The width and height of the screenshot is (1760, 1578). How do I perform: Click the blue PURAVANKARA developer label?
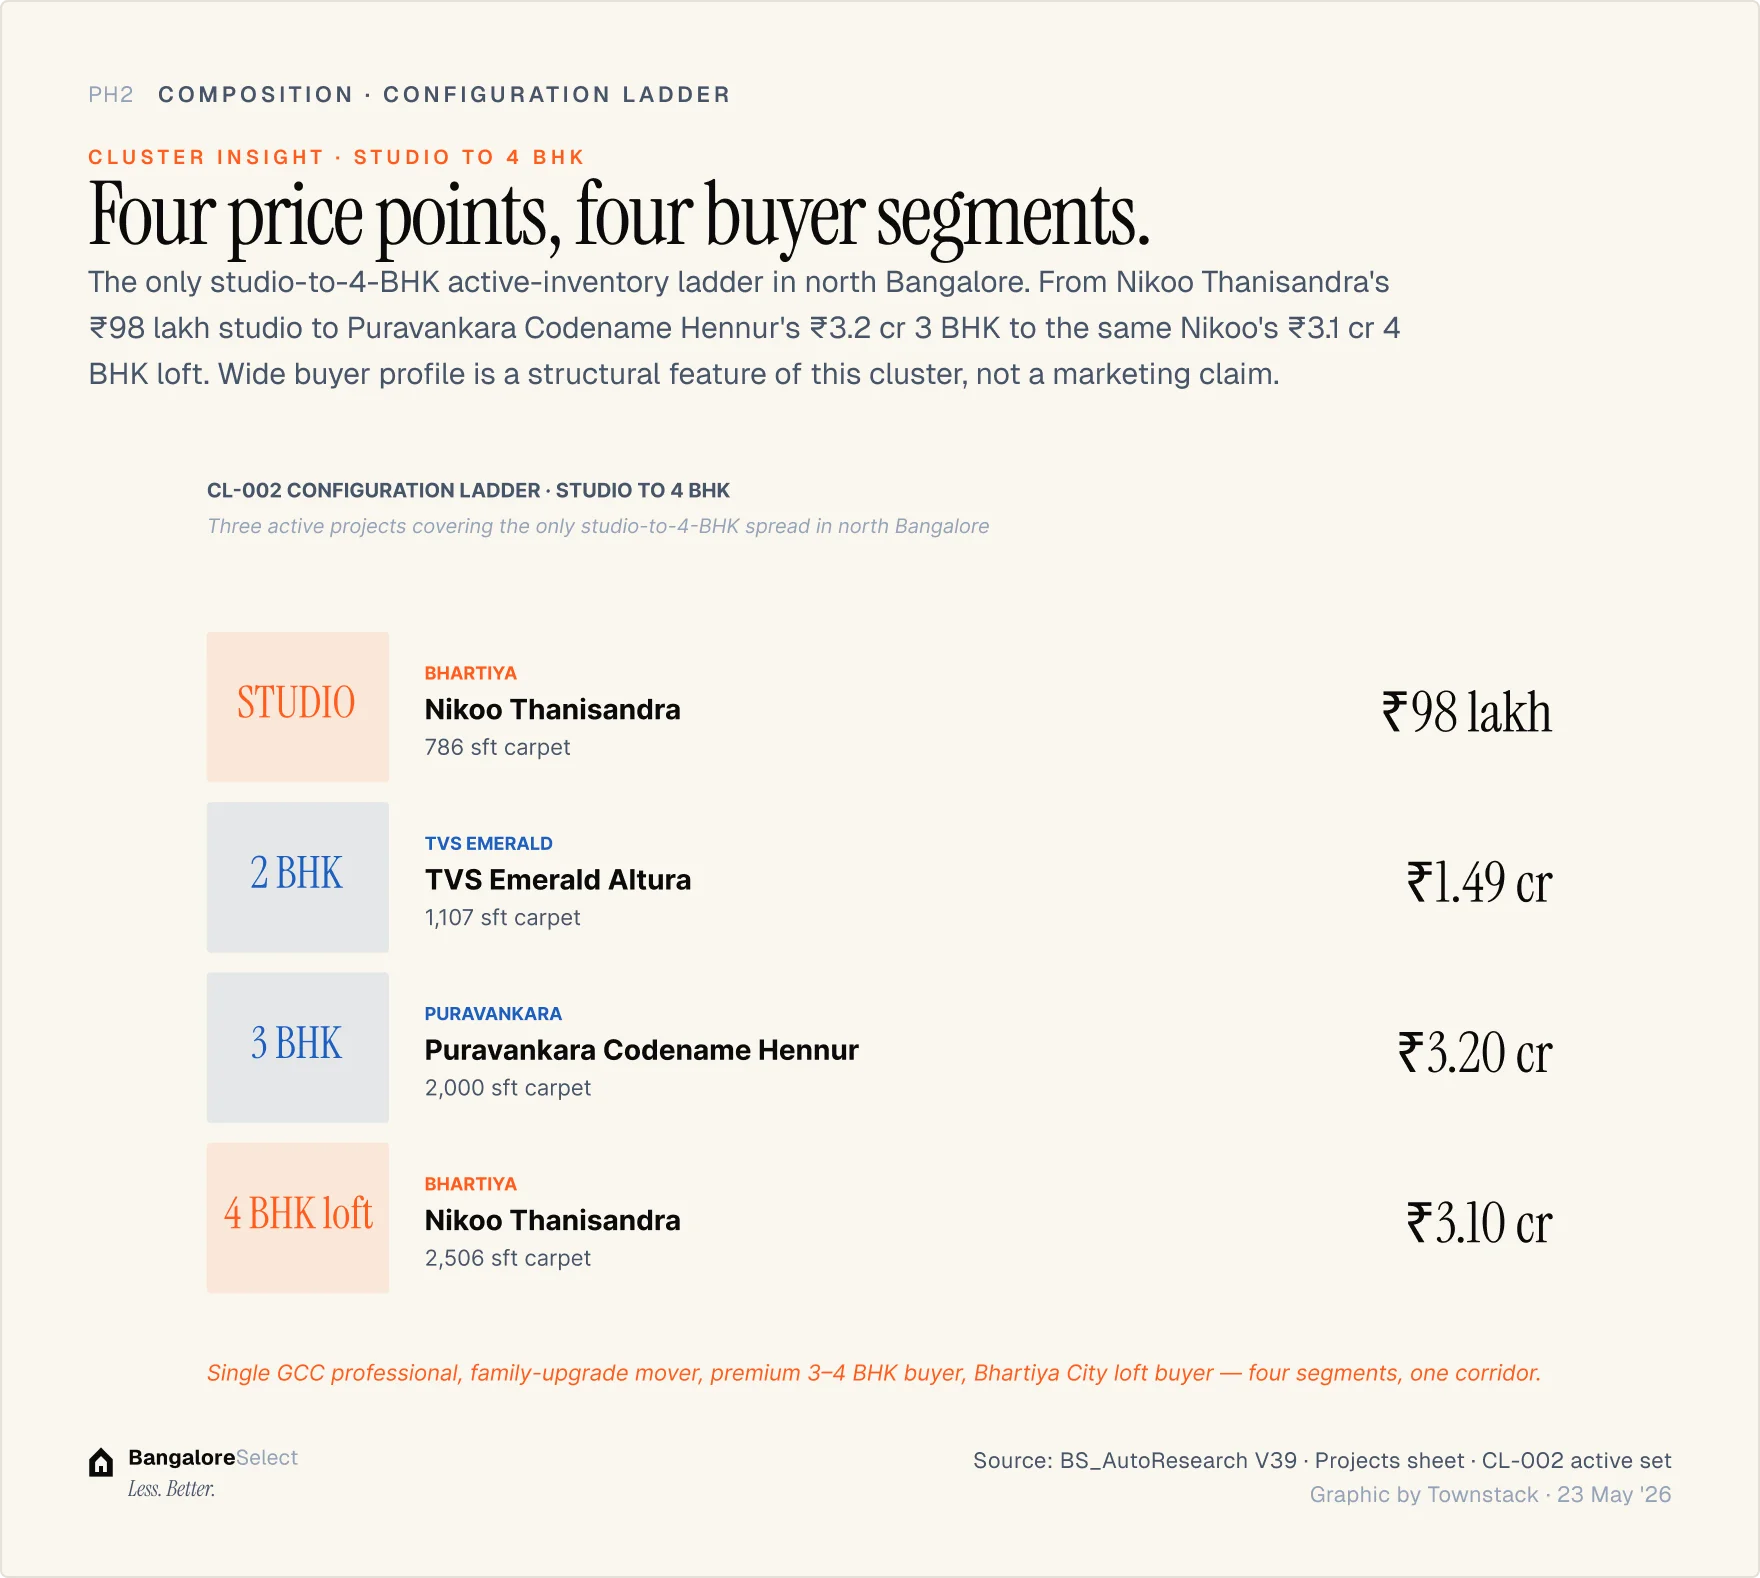pyautogui.click(x=494, y=1013)
